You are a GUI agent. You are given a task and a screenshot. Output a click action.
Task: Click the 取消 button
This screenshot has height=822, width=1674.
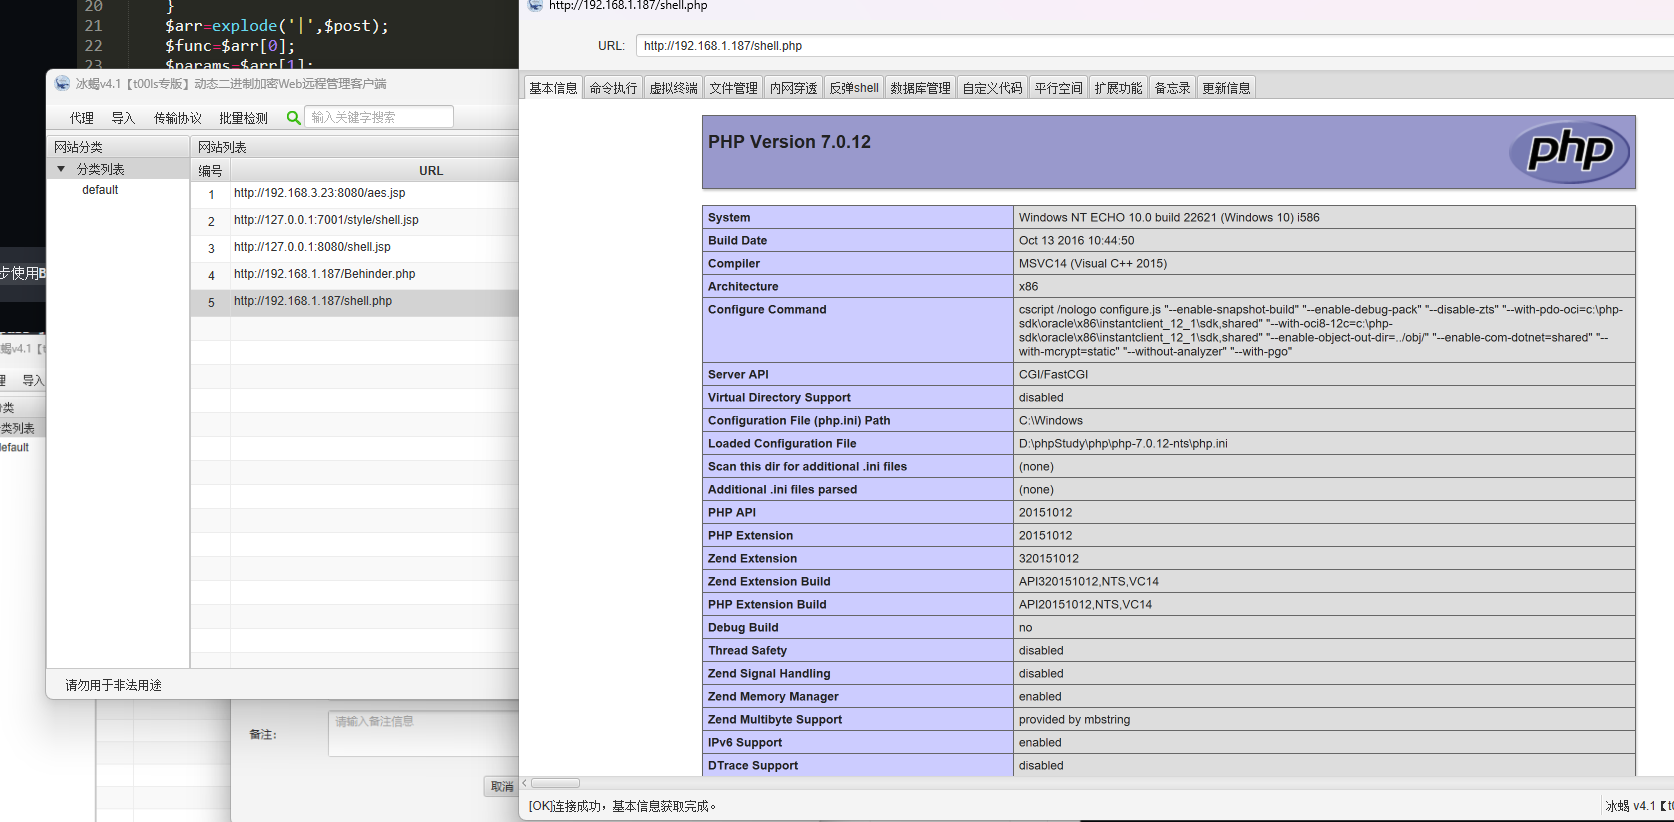[x=501, y=787]
